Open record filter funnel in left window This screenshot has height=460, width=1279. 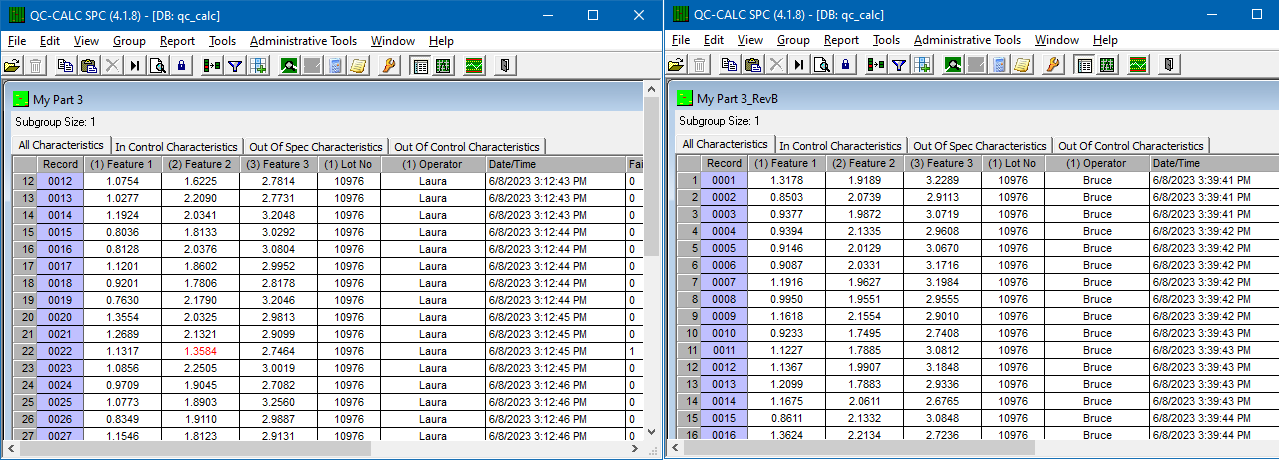pos(235,65)
